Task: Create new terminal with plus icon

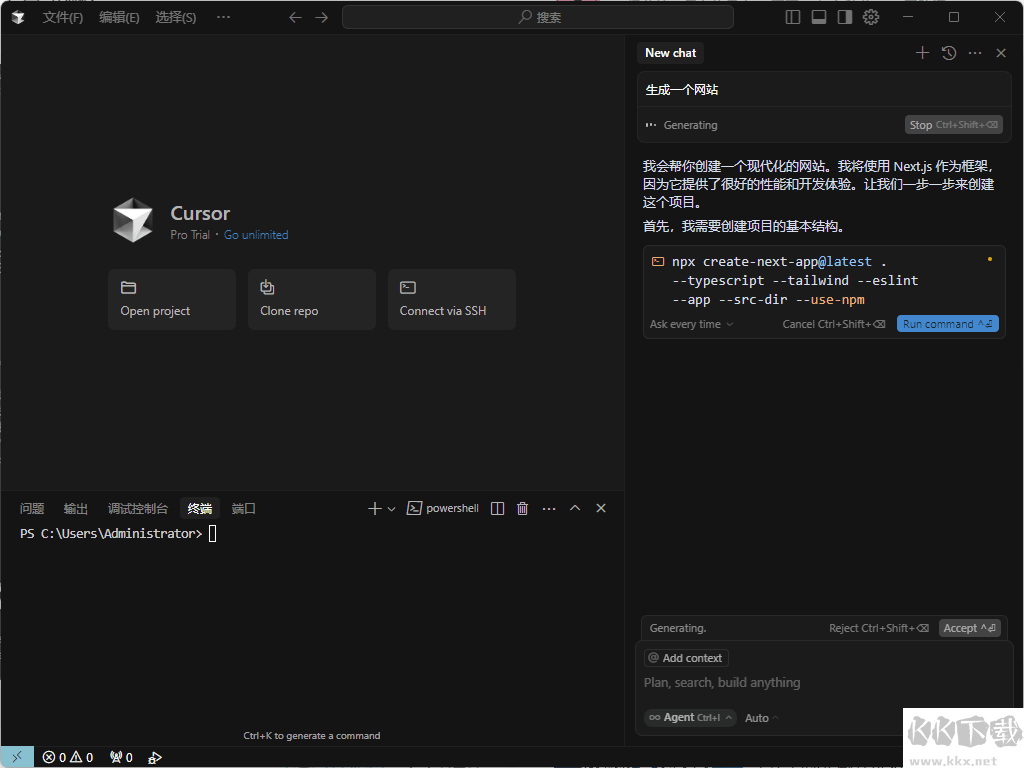Action: point(374,509)
